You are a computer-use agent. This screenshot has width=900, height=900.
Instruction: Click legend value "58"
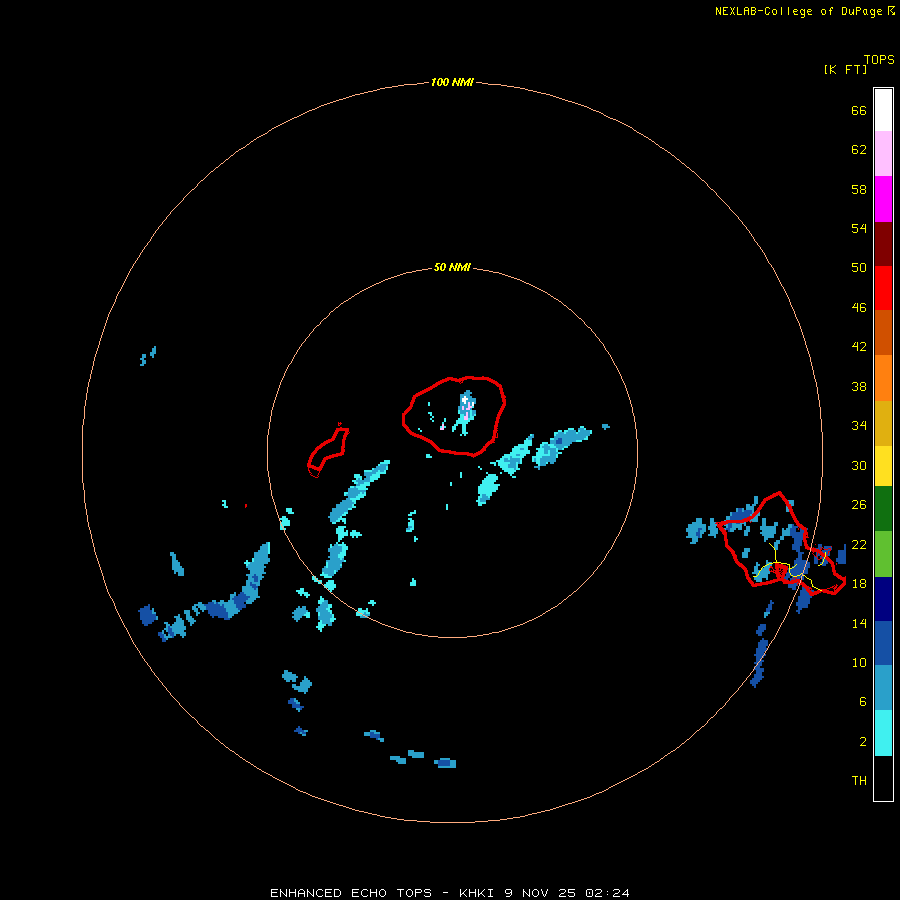(859, 189)
